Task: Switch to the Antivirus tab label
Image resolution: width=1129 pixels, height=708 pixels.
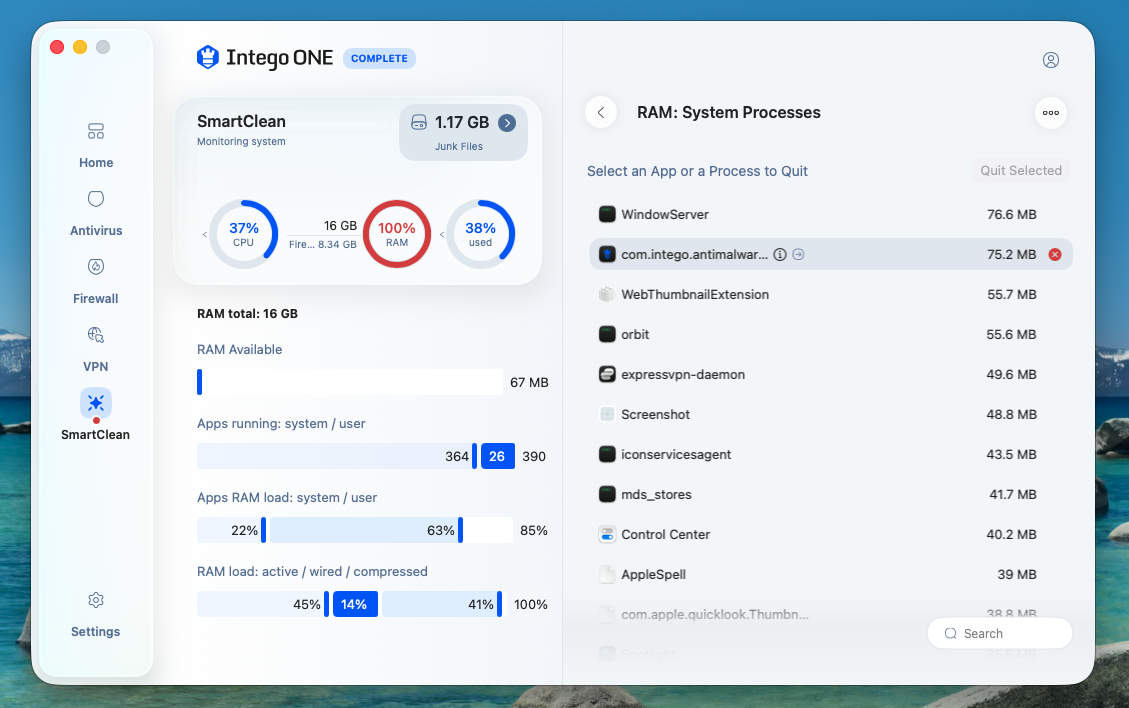Action: pyautogui.click(x=96, y=230)
